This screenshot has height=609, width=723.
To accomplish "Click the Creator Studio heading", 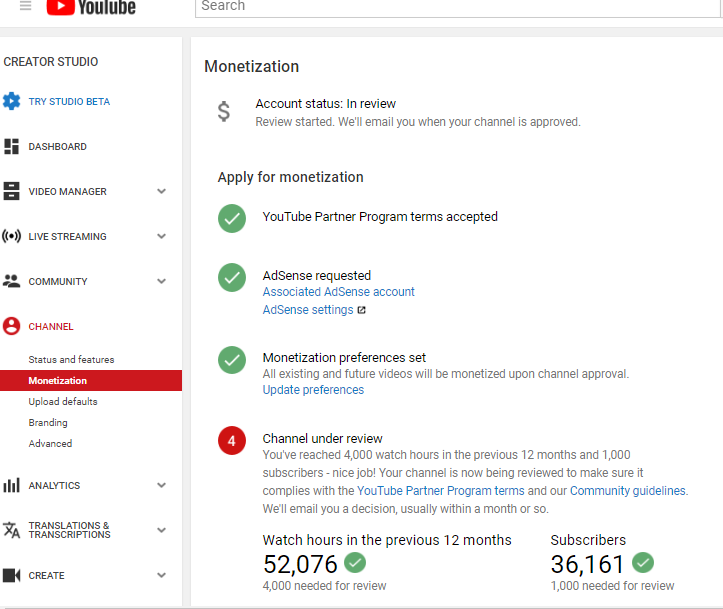I will coord(51,62).
